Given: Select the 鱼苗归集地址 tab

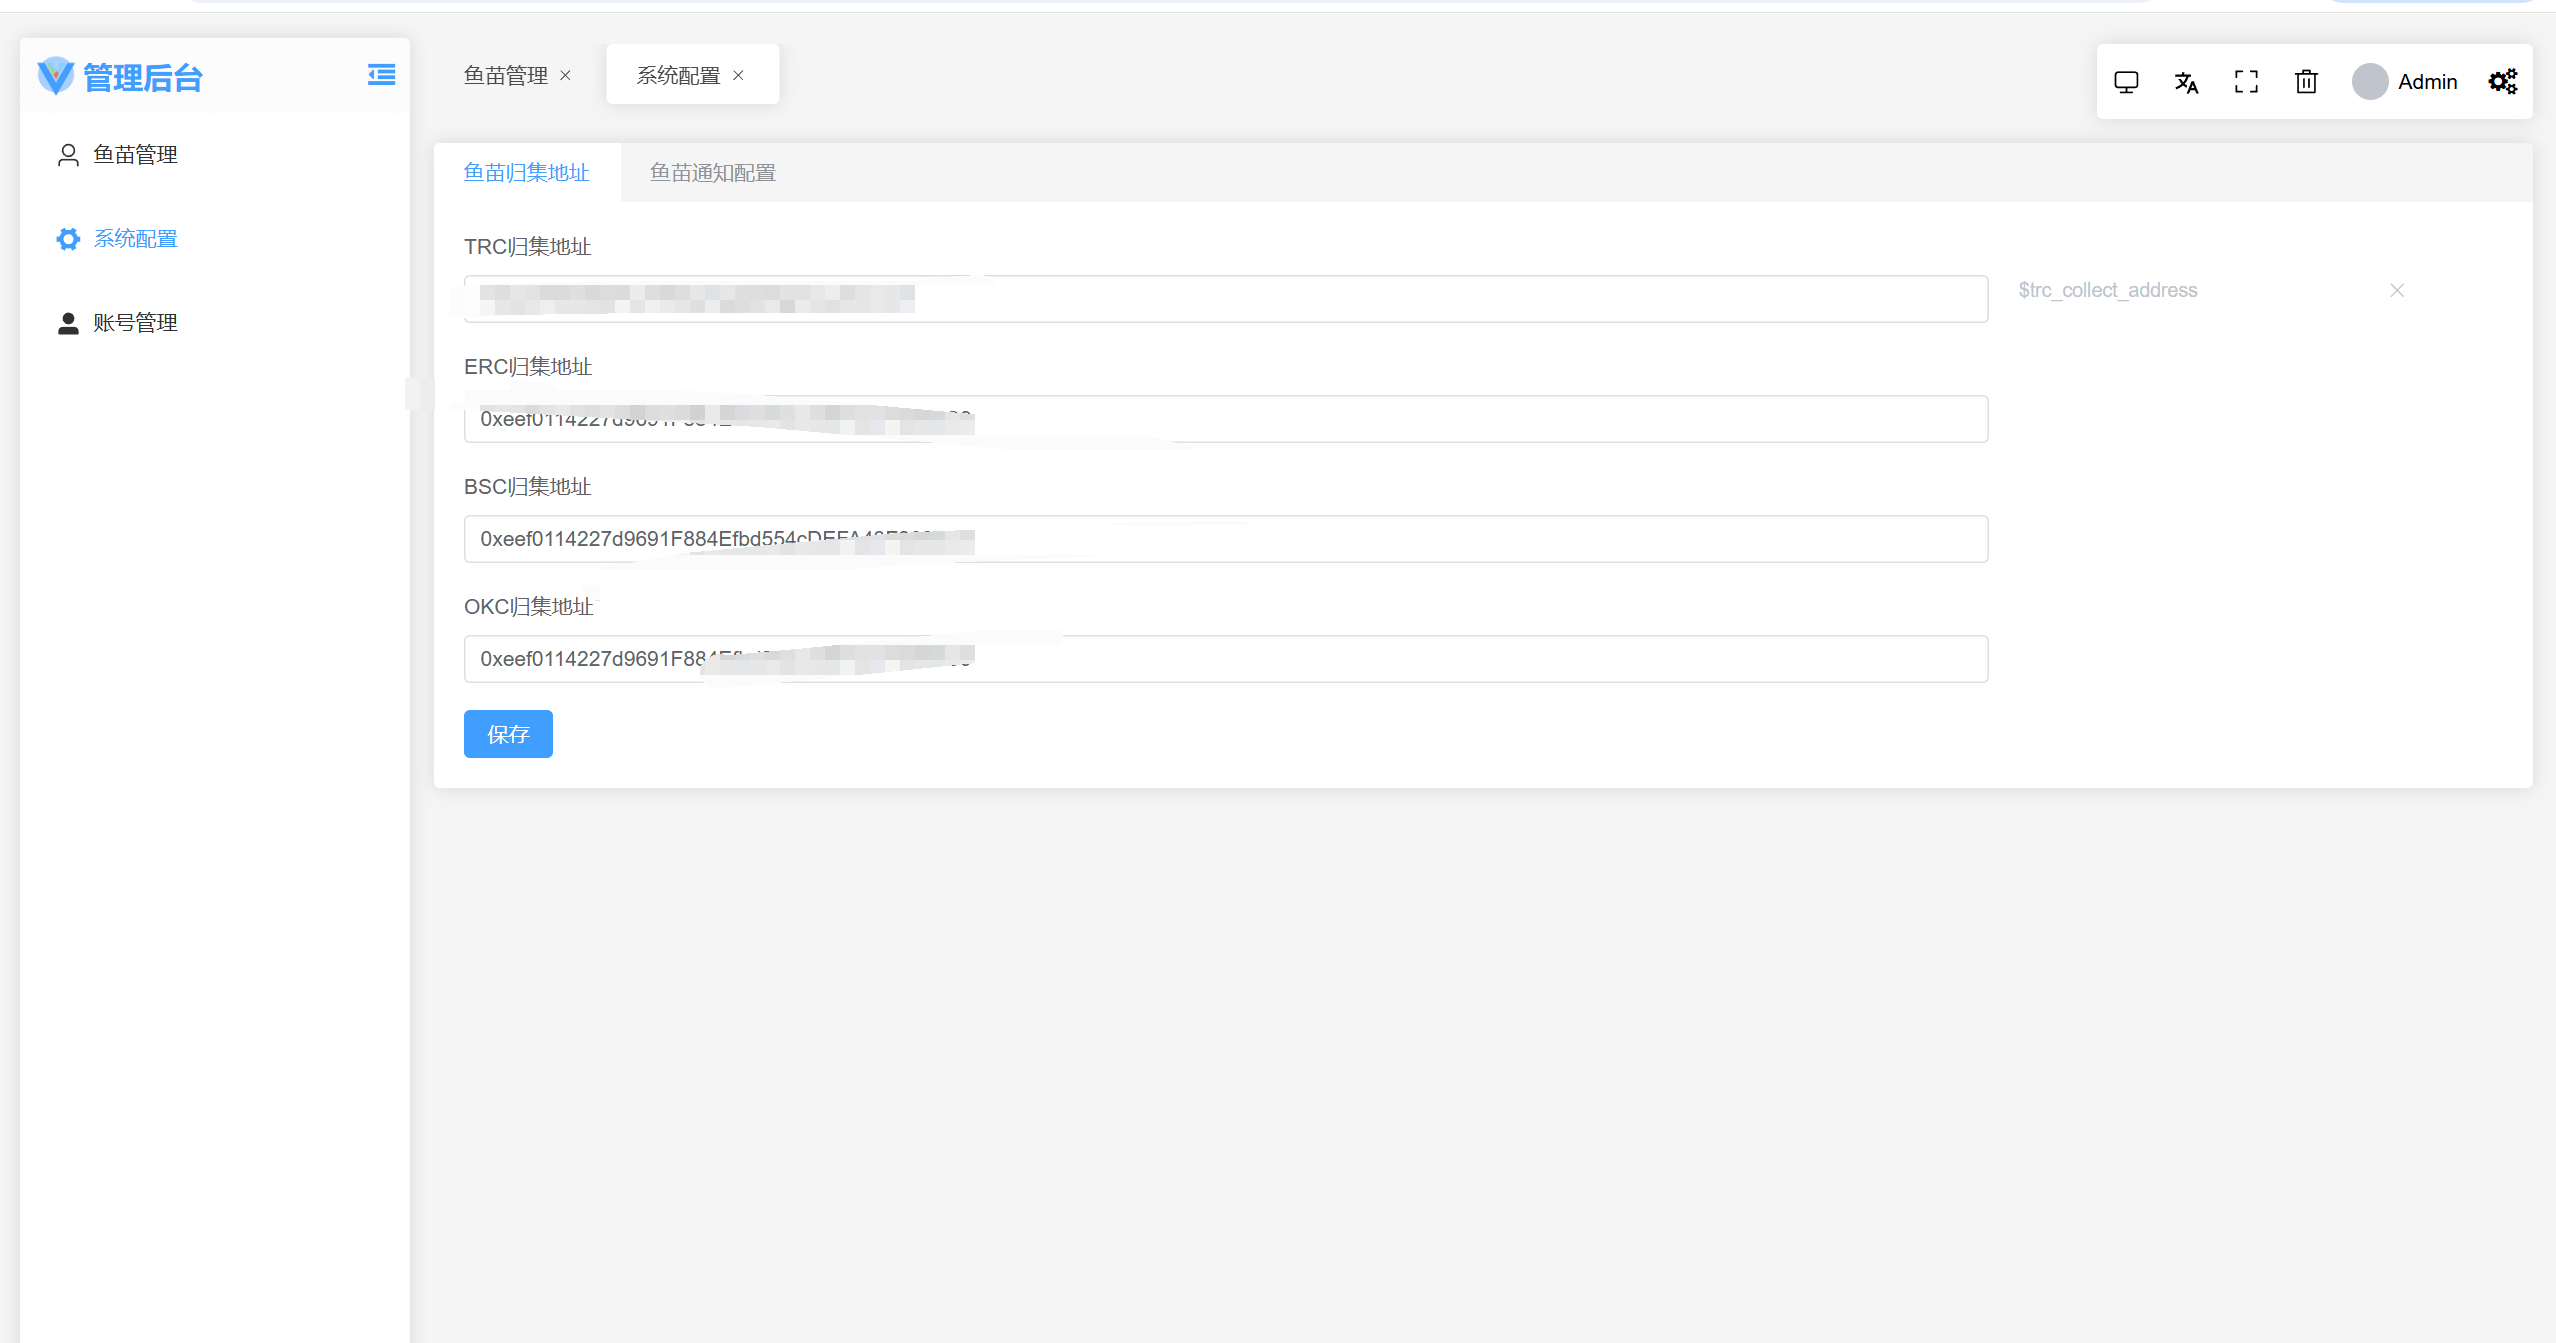Looking at the screenshot, I should click(526, 173).
